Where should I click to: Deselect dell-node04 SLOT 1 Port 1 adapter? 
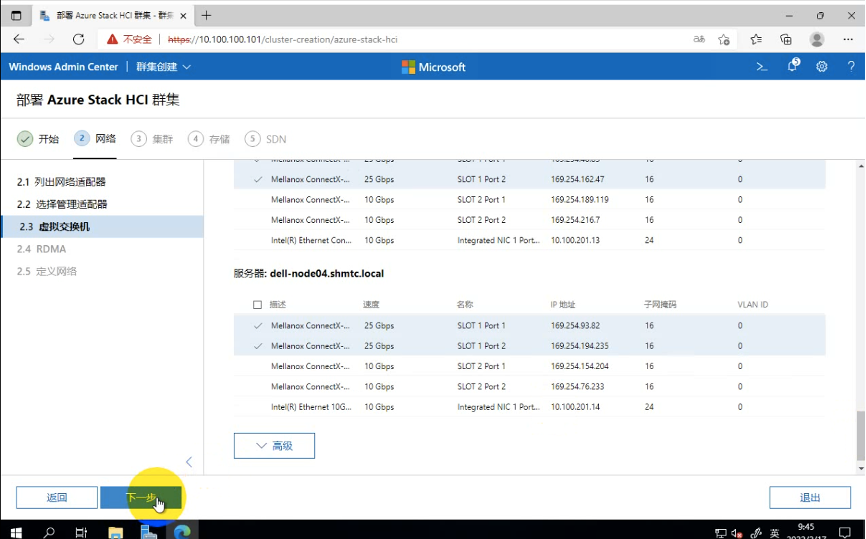click(530, 326)
